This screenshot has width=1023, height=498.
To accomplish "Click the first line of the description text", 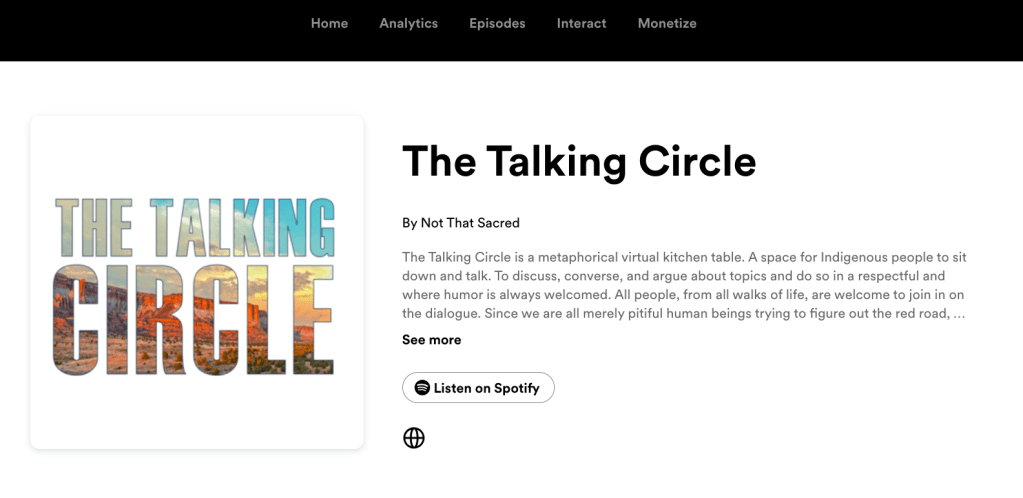I will (684, 257).
